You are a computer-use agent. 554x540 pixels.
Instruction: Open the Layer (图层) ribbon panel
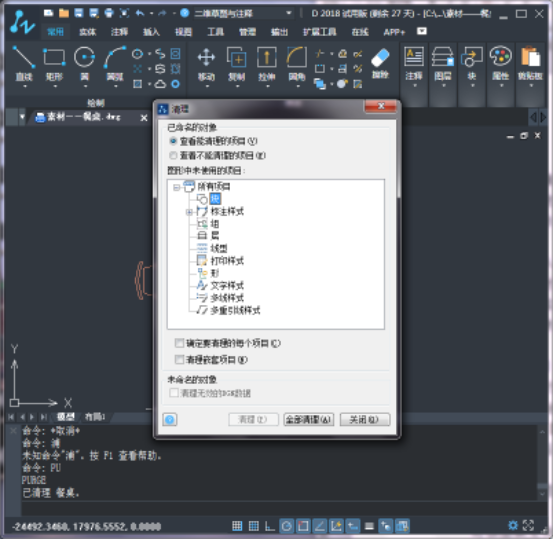(443, 65)
